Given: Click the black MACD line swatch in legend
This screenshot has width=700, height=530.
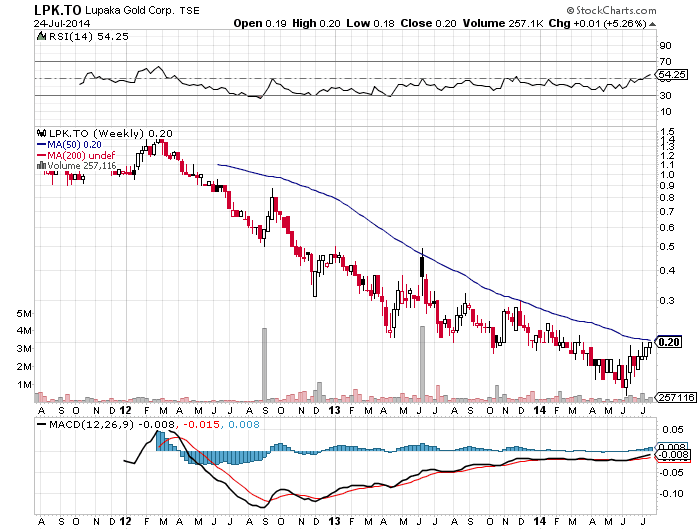Looking at the screenshot, I should coord(42,425).
